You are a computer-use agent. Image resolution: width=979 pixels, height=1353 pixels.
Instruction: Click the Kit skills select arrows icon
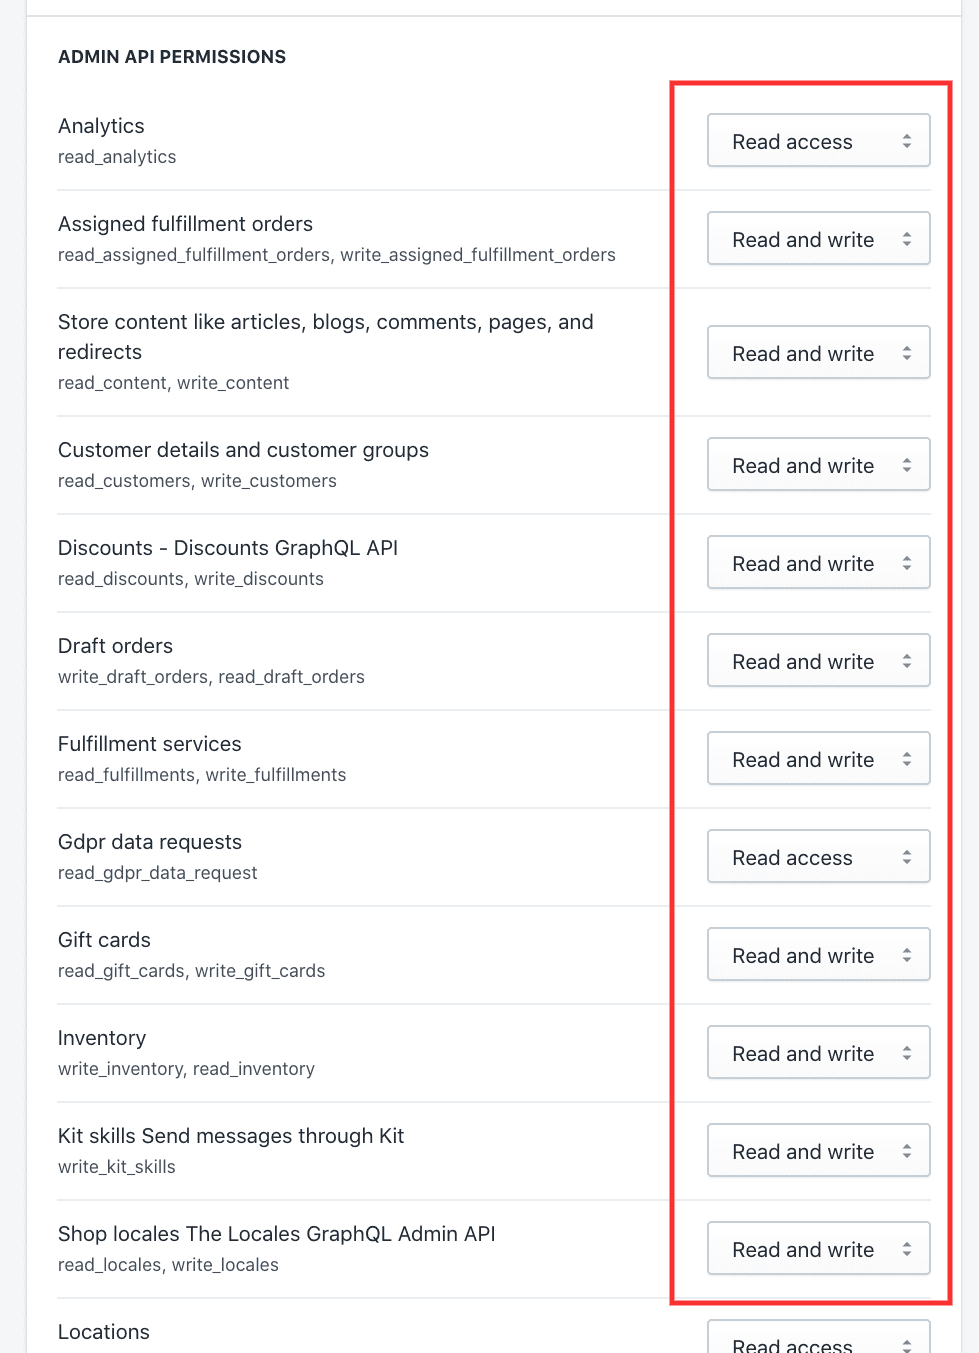[x=907, y=1151]
